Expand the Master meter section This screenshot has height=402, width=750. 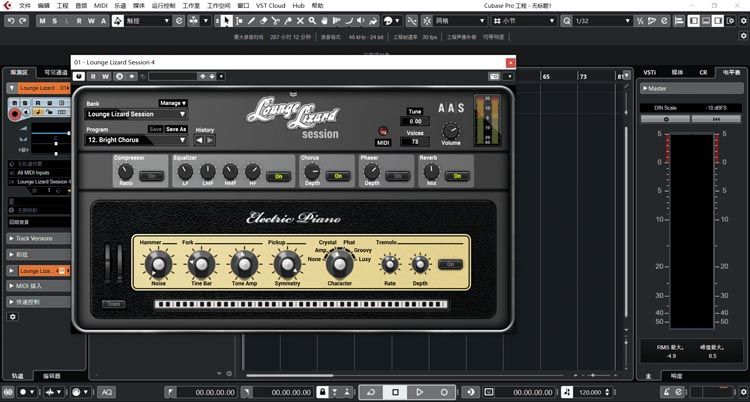[x=692, y=89]
